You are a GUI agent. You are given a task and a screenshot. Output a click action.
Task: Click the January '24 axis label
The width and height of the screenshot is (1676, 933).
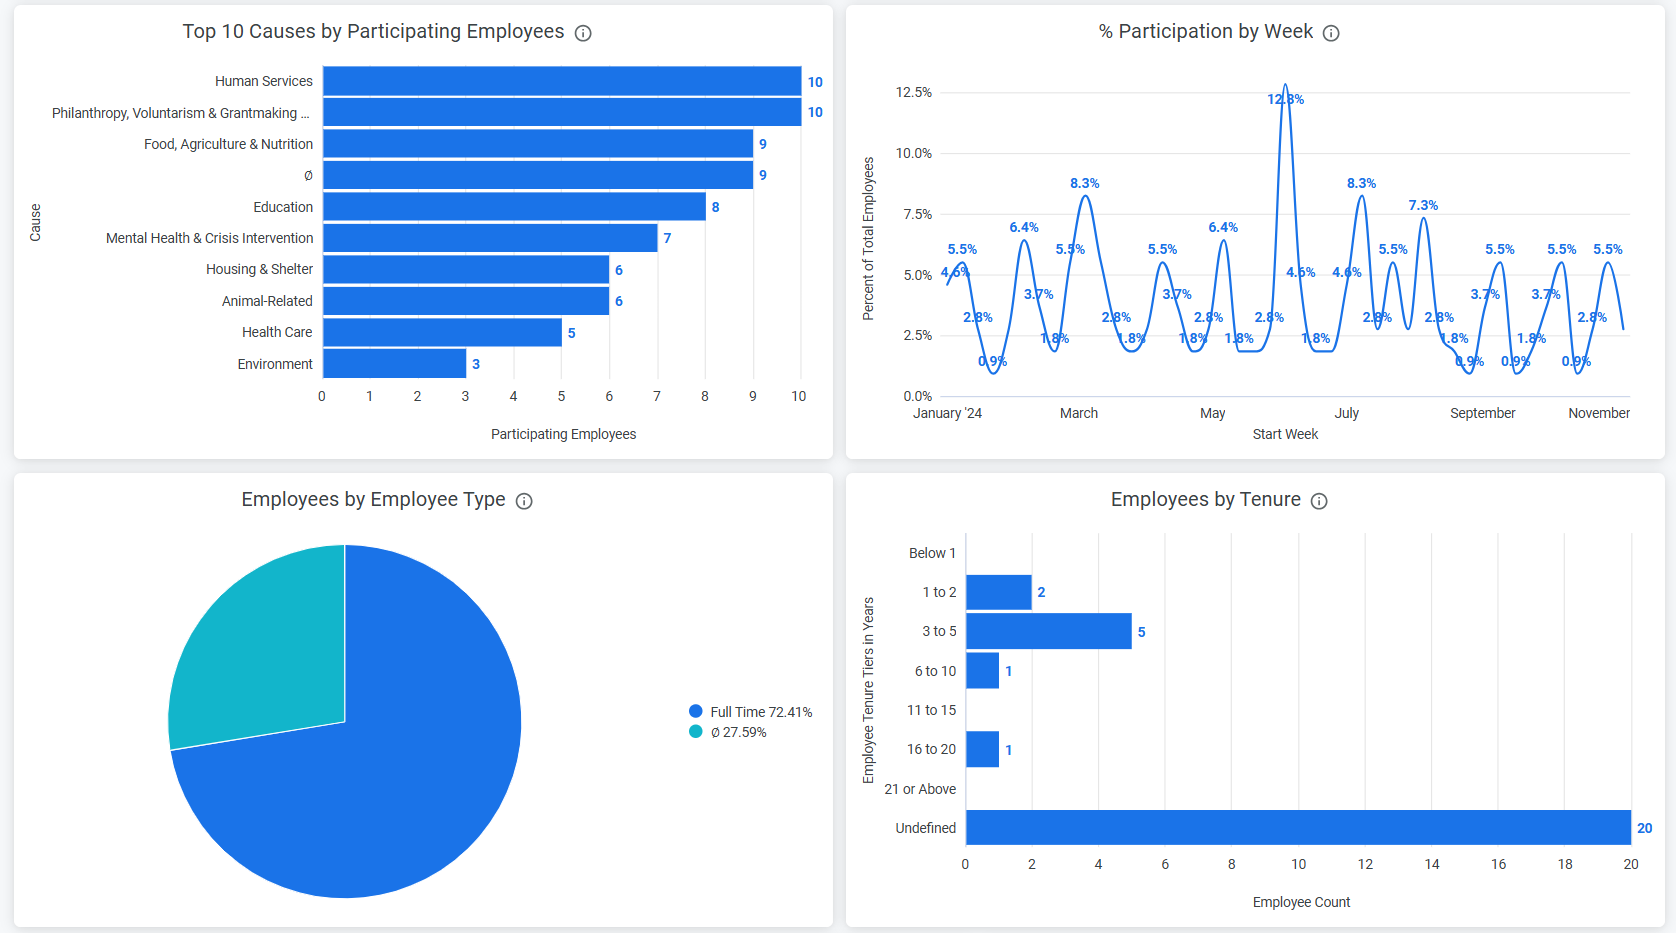(x=947, y=413)
